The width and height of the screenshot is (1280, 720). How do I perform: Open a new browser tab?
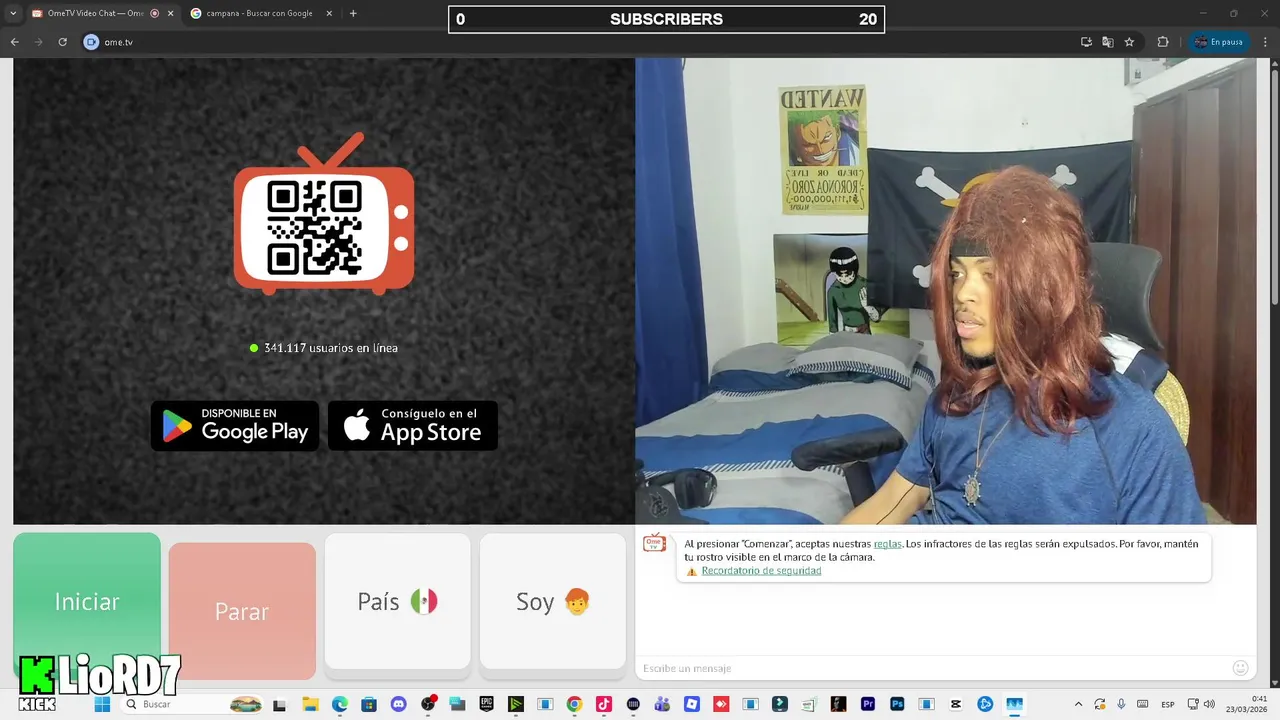[x=353, y=13]
